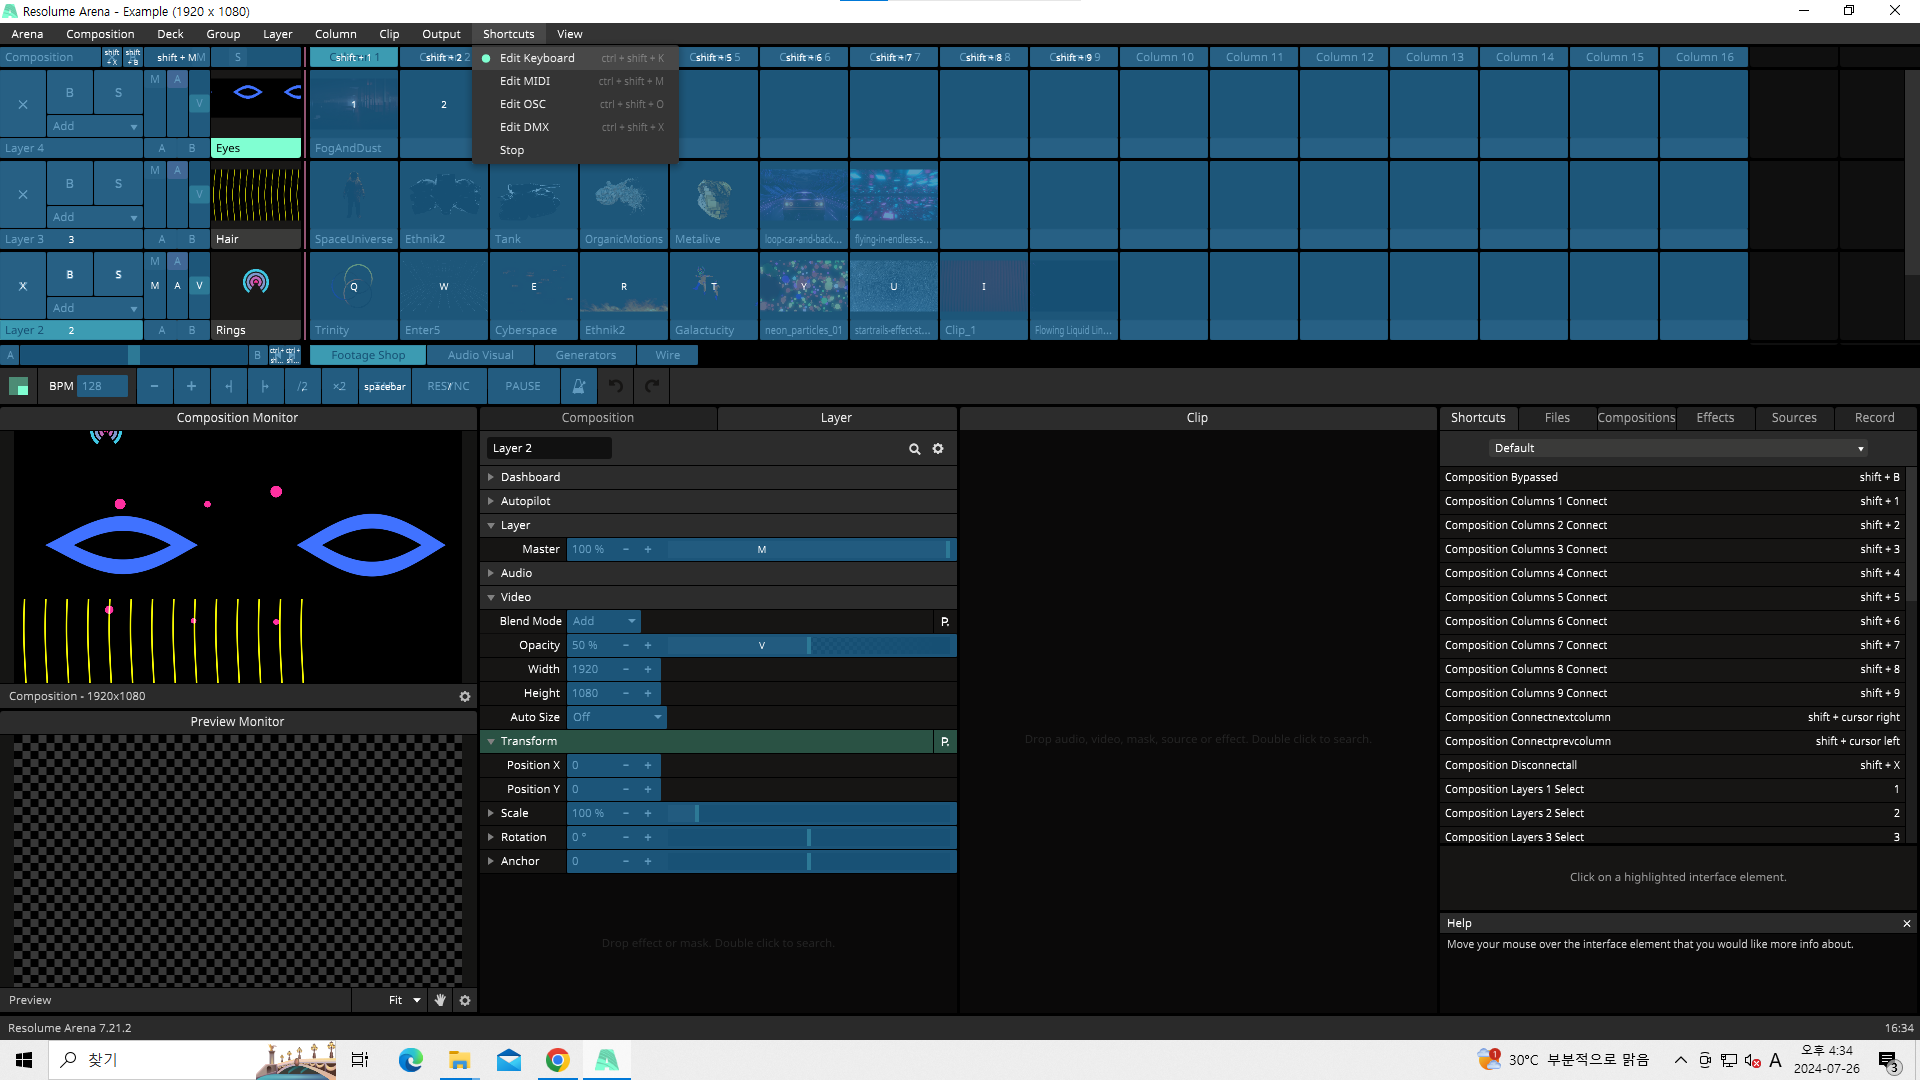Select the Galactucity clip thumbnail
The width and height of the screenshot is (1920, 1080).
point(713,288)
